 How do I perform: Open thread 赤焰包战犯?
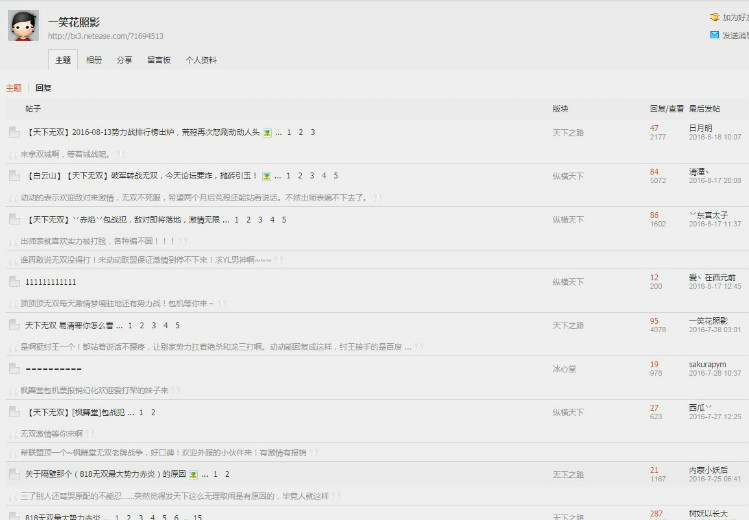pyautogui.click(x=123, y=220)
